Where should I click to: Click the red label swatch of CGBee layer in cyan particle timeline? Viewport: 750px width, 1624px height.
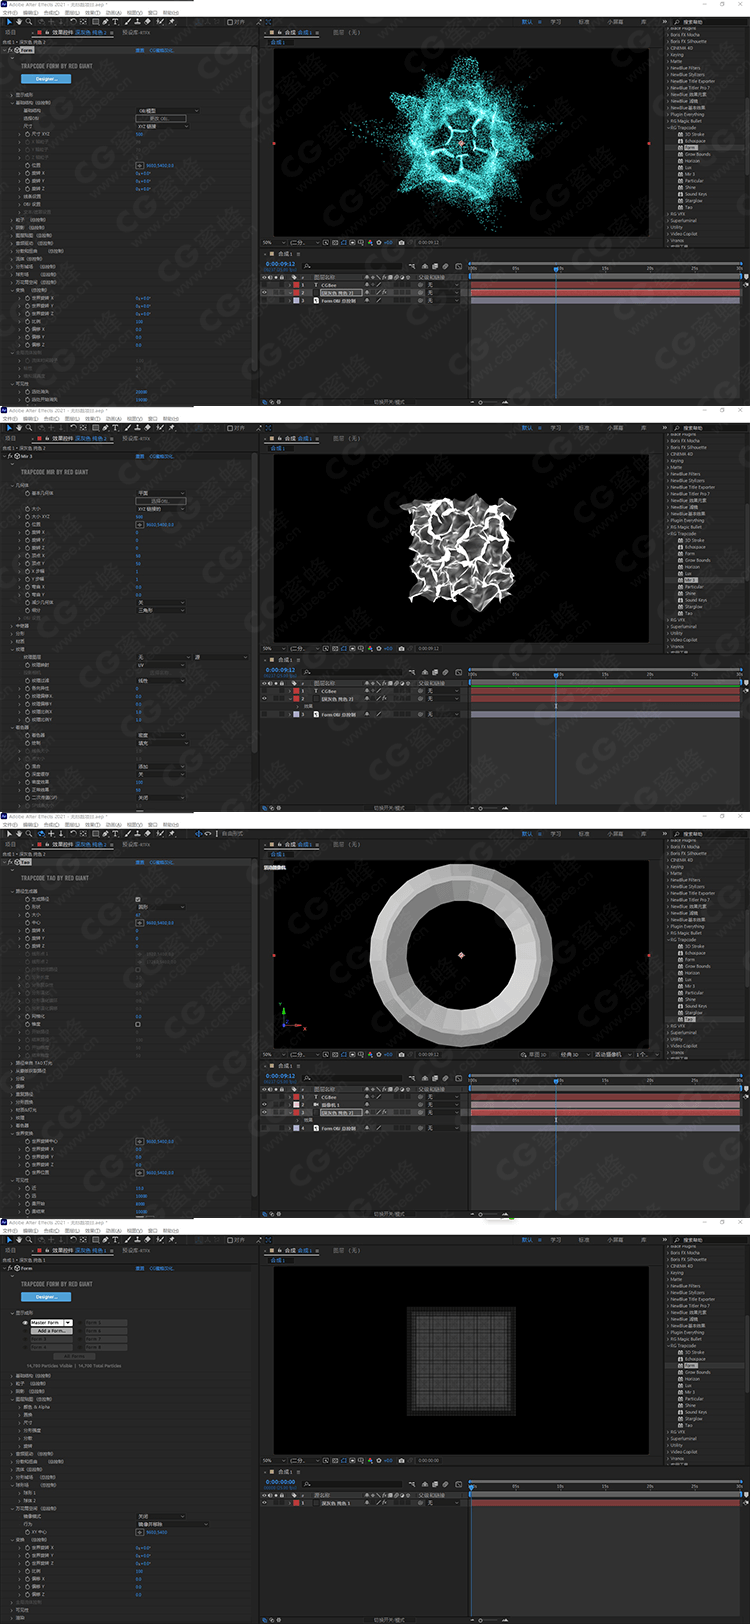(x=296, y=285)
